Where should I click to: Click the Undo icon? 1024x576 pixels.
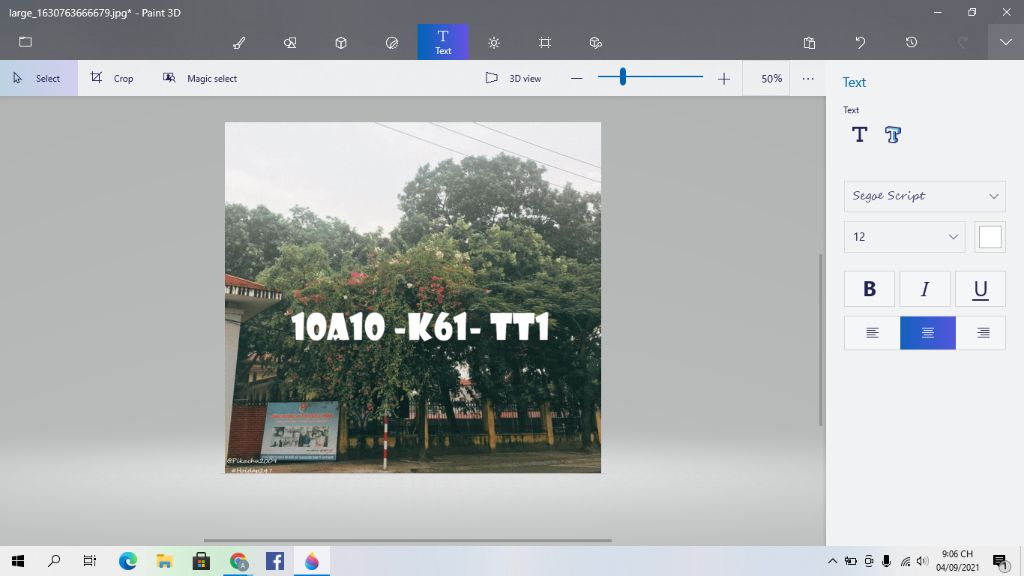pos(860,42)
